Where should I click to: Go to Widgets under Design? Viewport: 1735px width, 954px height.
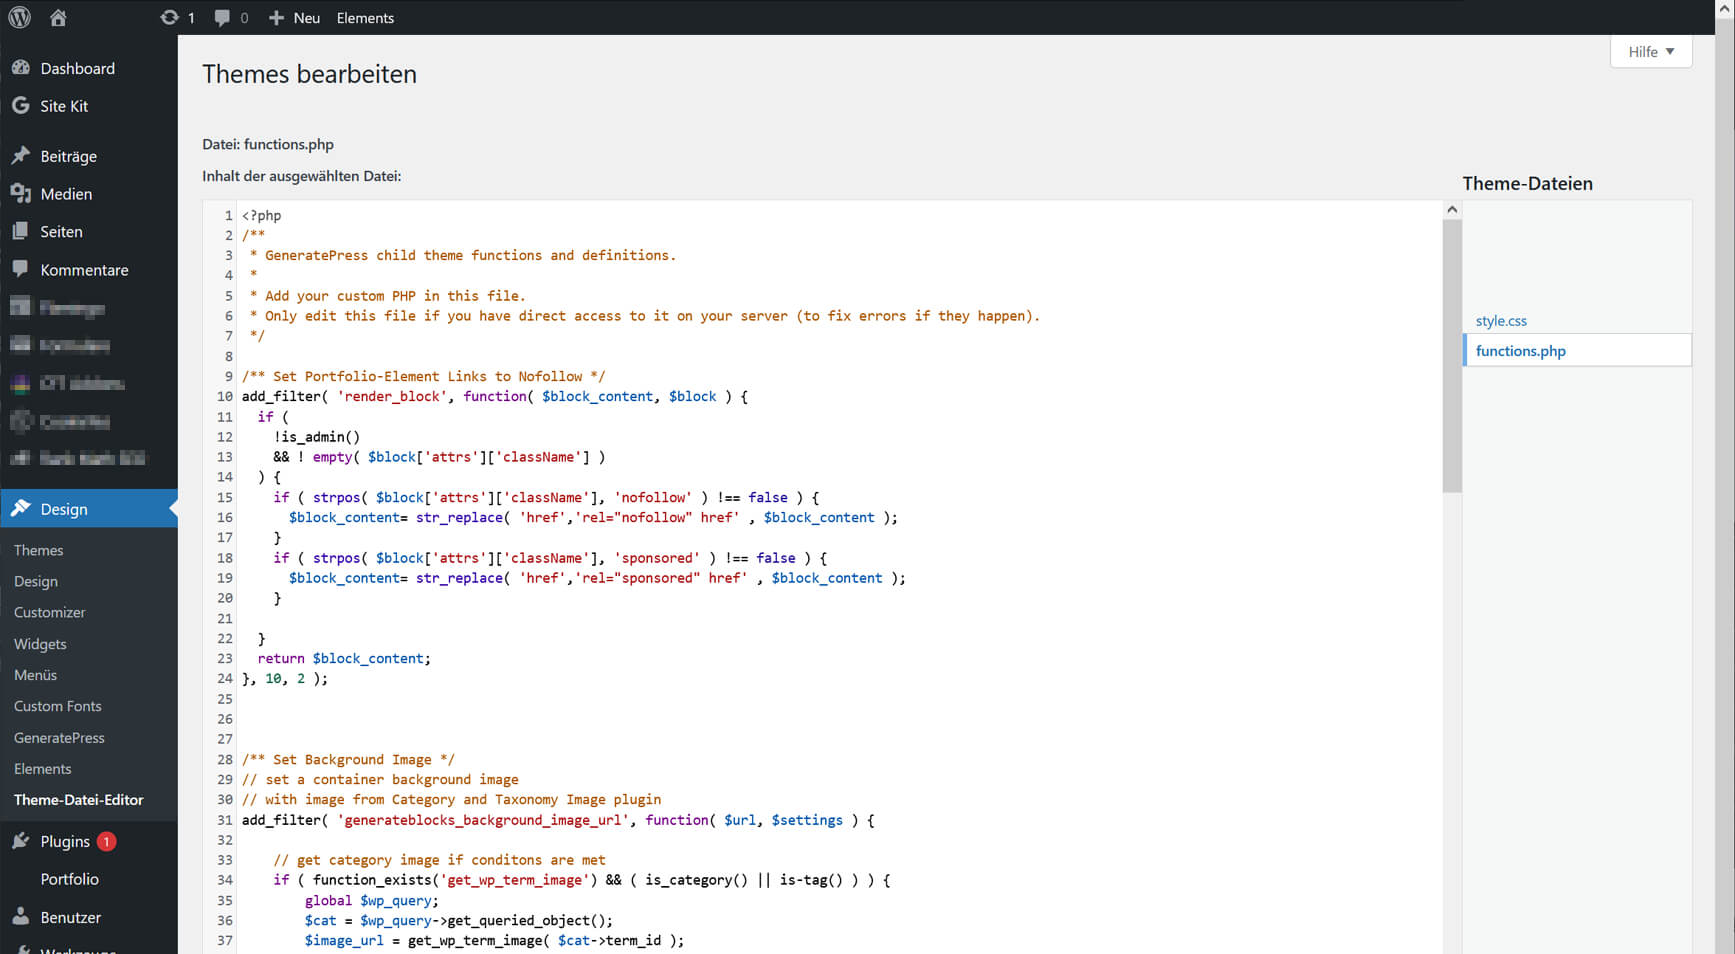[40, 644]
